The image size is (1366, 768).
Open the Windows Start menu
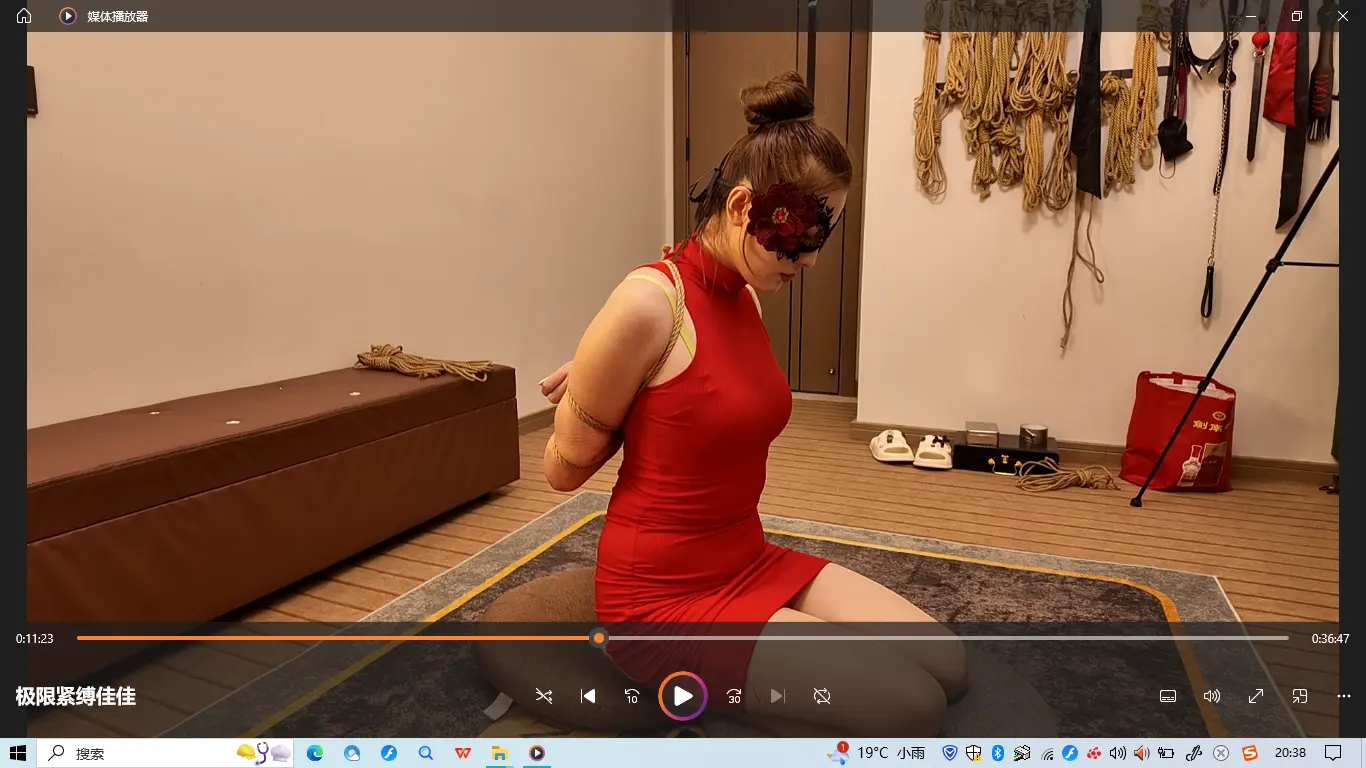click(18, 753)
